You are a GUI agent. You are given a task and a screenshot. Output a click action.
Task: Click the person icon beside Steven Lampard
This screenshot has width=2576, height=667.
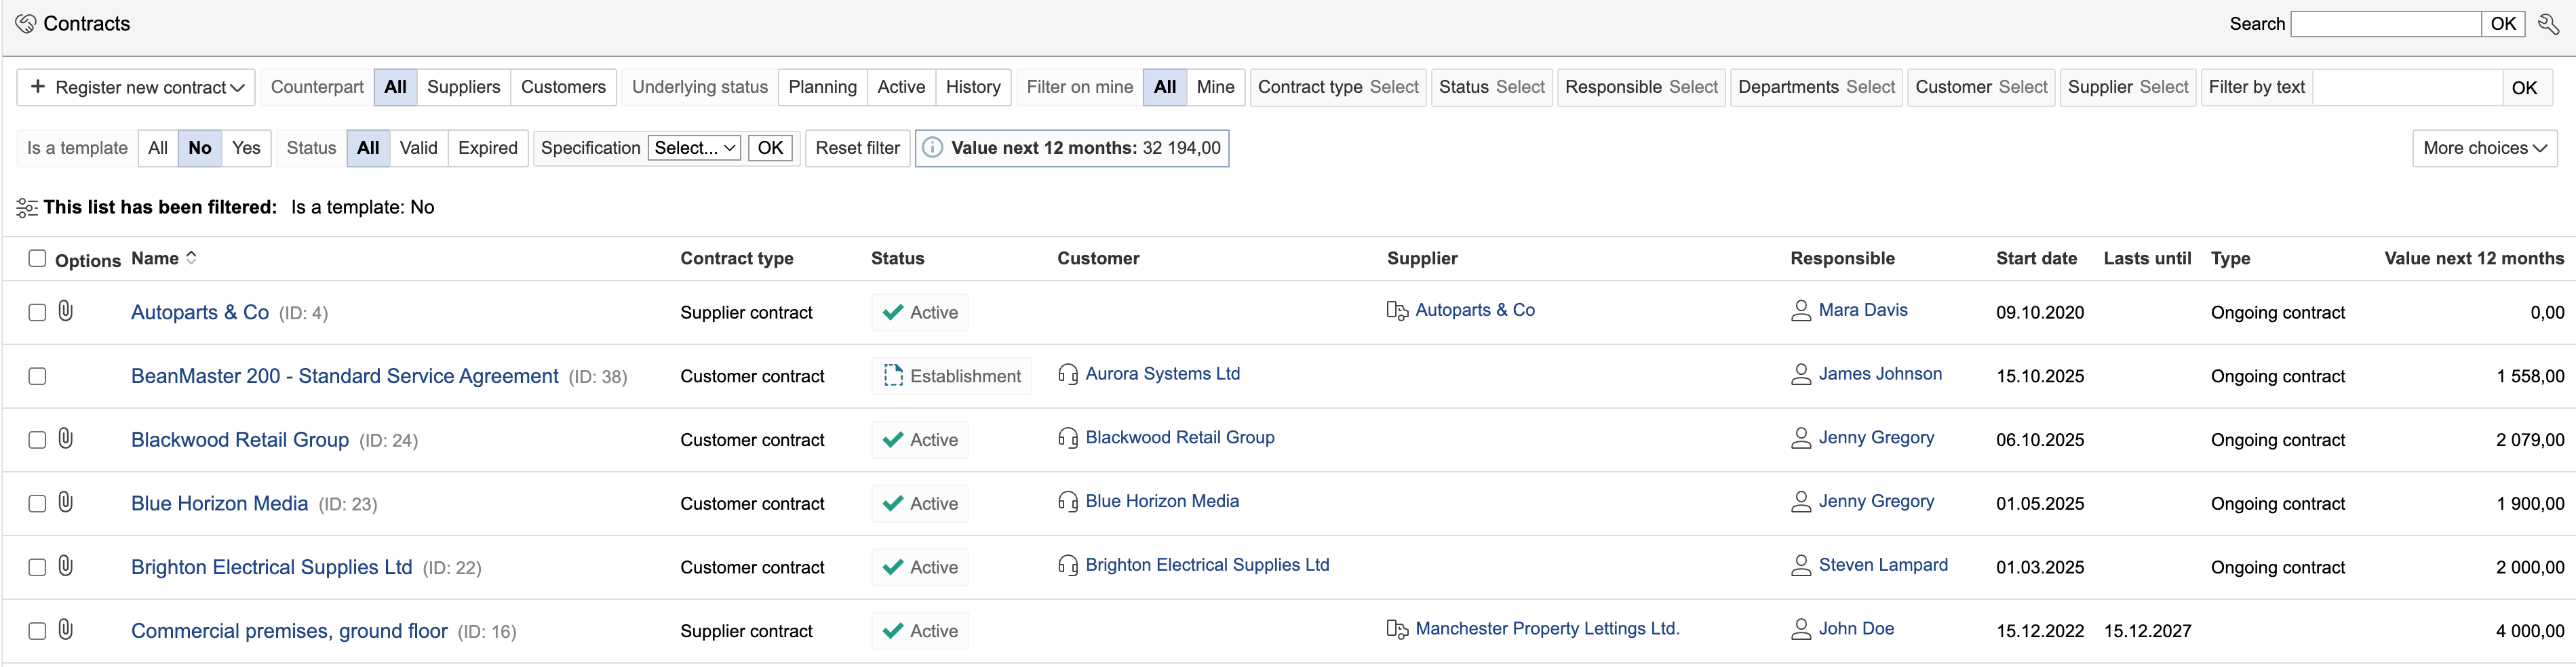tap(1801, 566)
